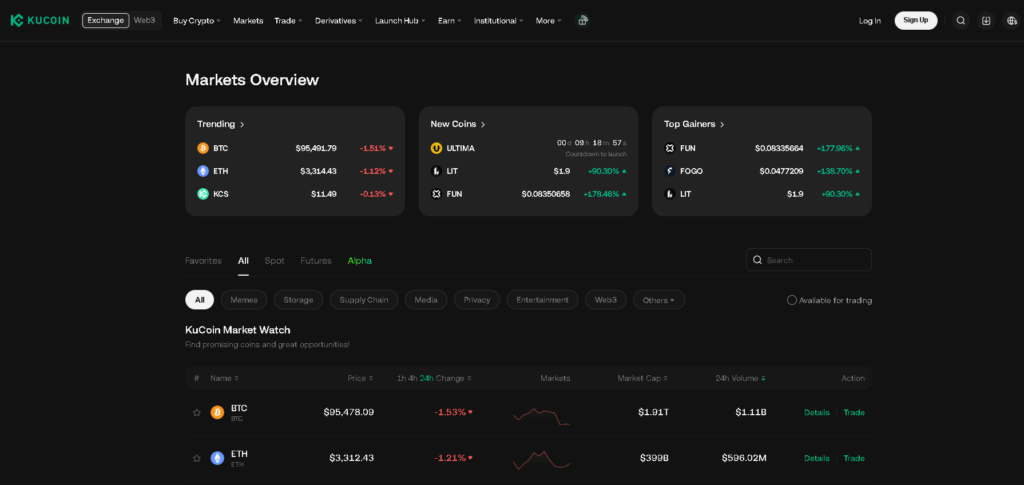The image size is (1024, 485).
Task: Expand the More menu
Action: 549,21
